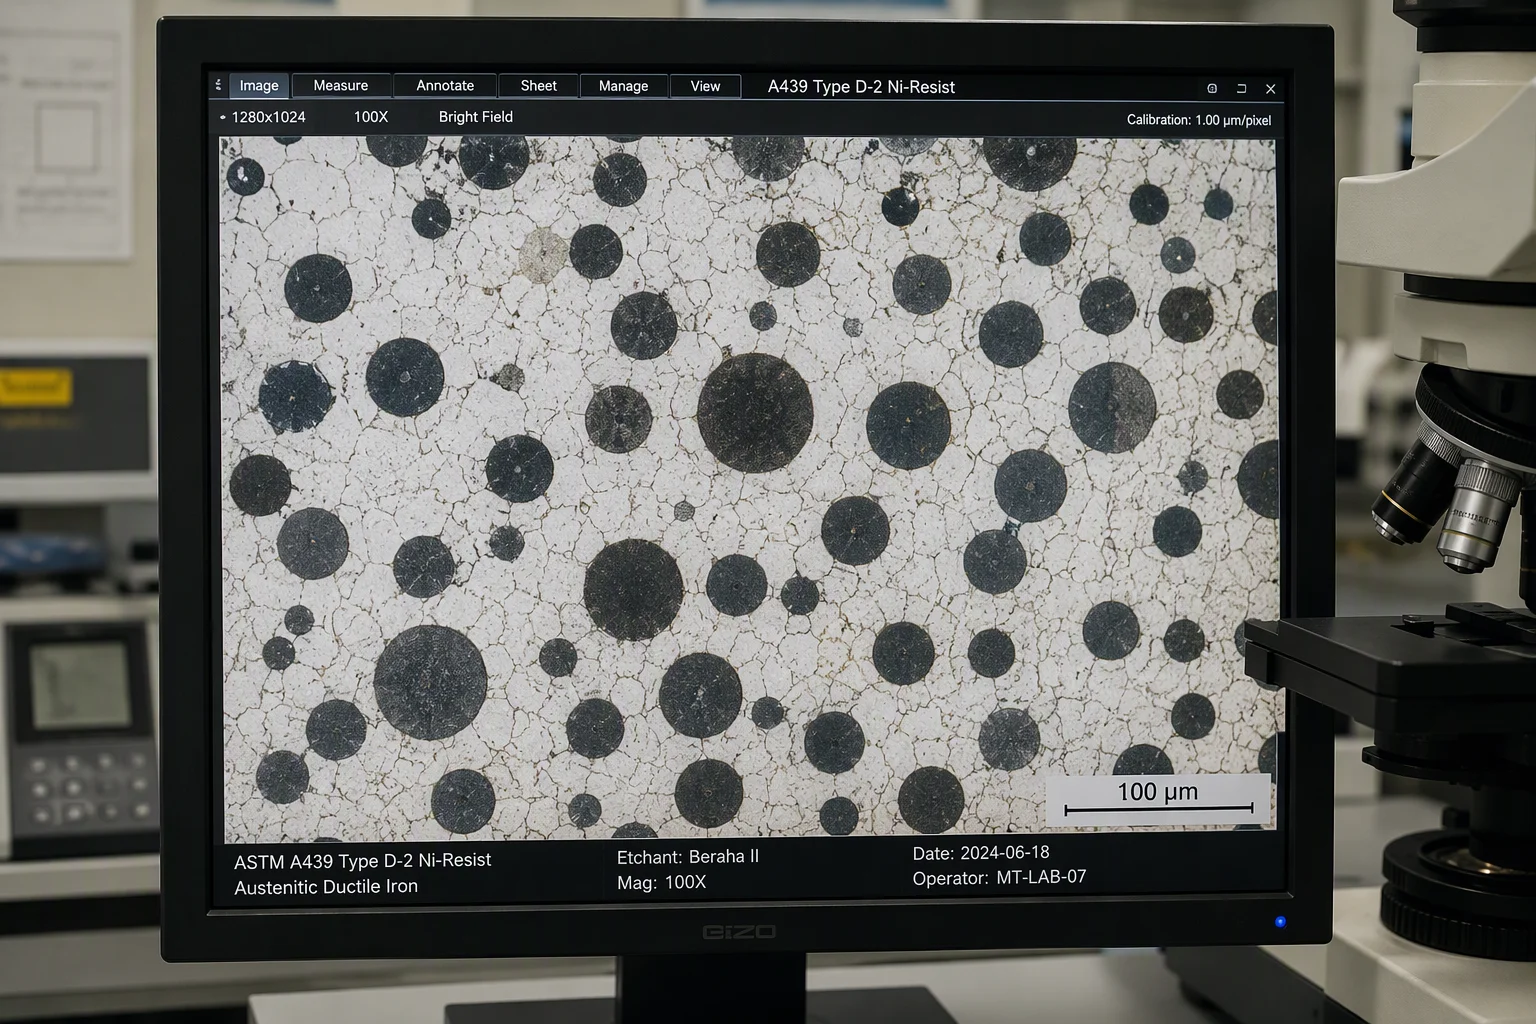The width and height of the screenshot is (1536, 1024).
Task: Open the Measure tab
Action: (x=341, y=86)
